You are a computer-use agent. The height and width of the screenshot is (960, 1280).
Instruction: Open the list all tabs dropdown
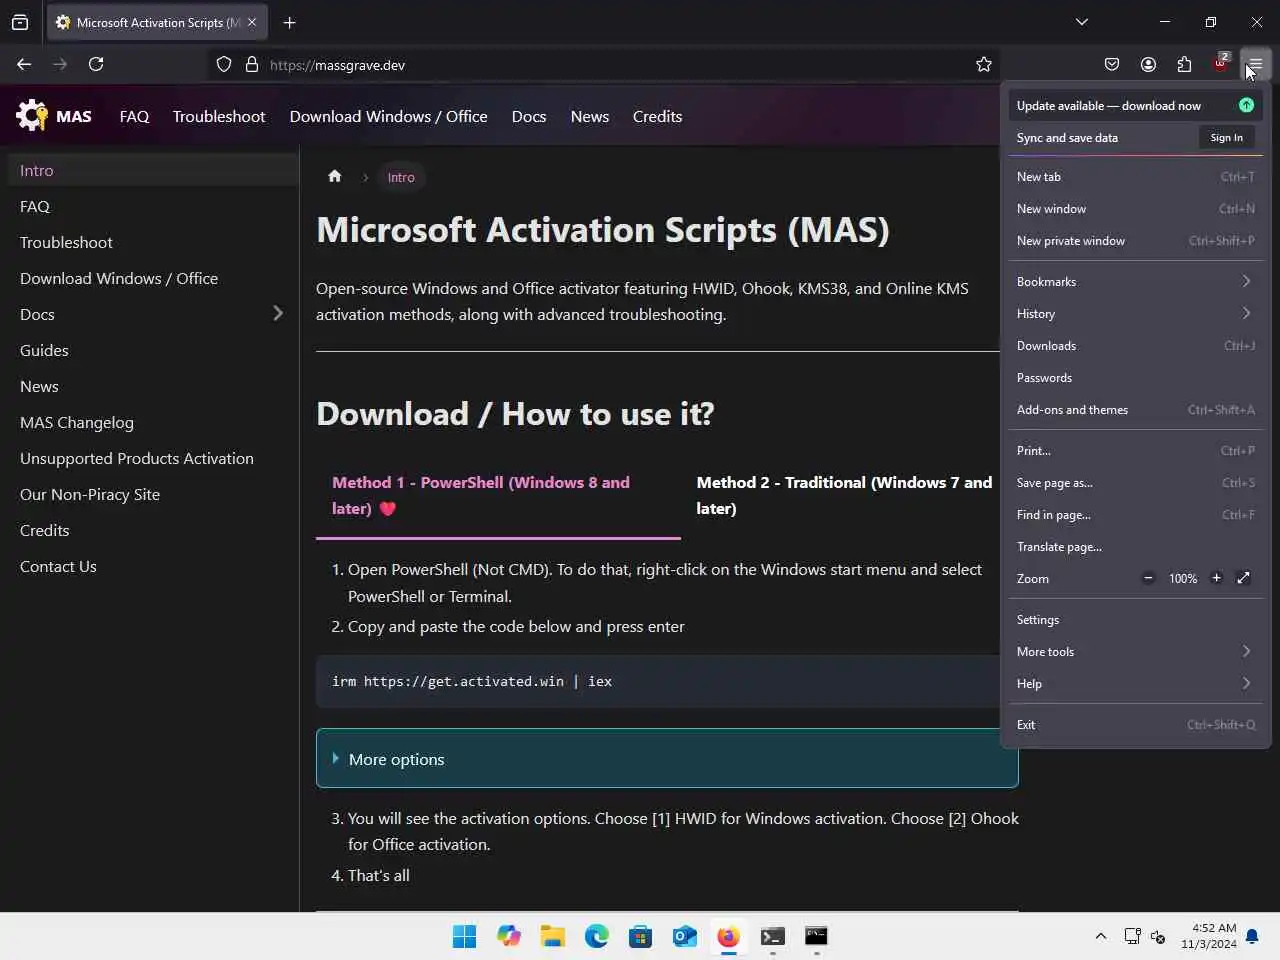(1081, 22)
